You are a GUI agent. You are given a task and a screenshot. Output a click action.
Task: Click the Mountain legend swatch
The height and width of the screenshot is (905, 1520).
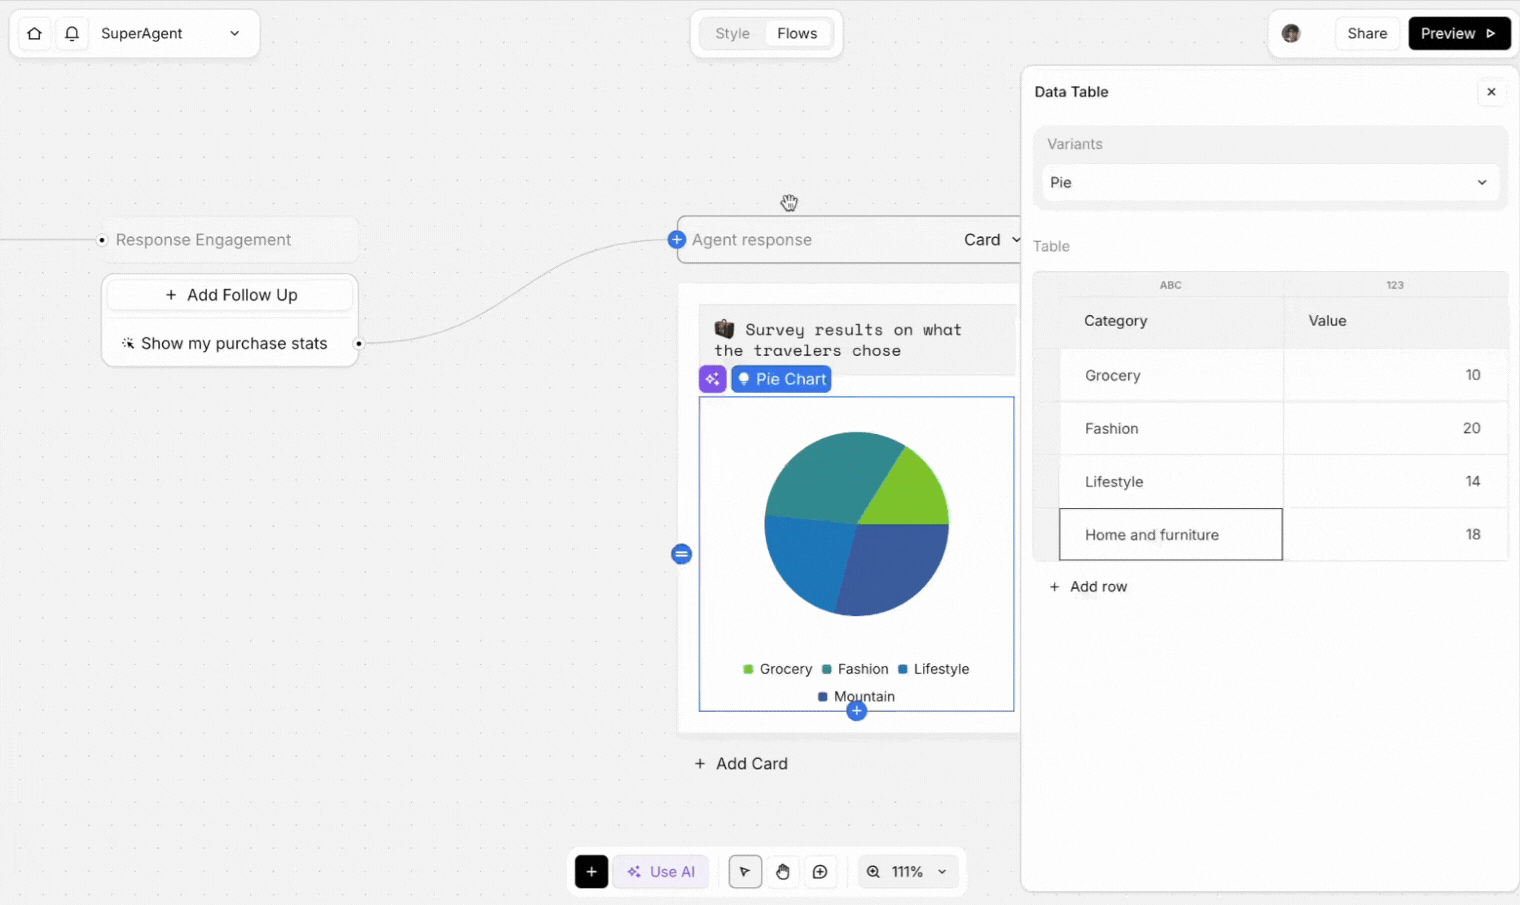[x=823, y=697]
